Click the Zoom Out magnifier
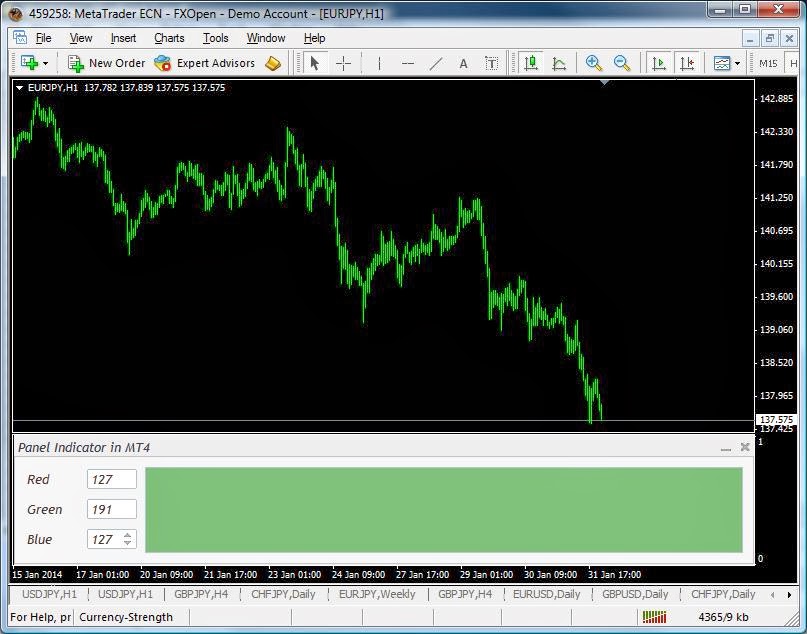 tap(622, 63)
